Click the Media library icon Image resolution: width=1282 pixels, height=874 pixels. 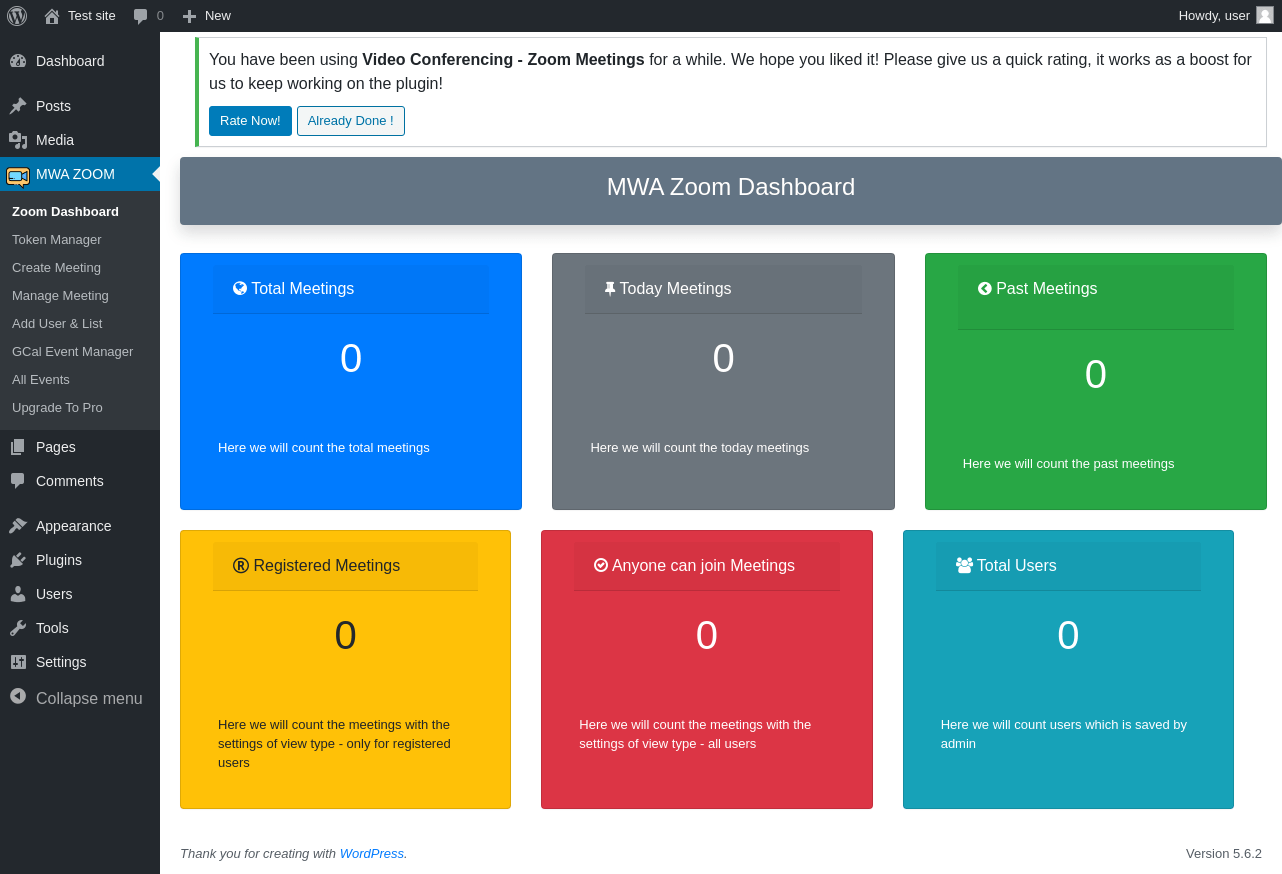(x=18, y=140)
